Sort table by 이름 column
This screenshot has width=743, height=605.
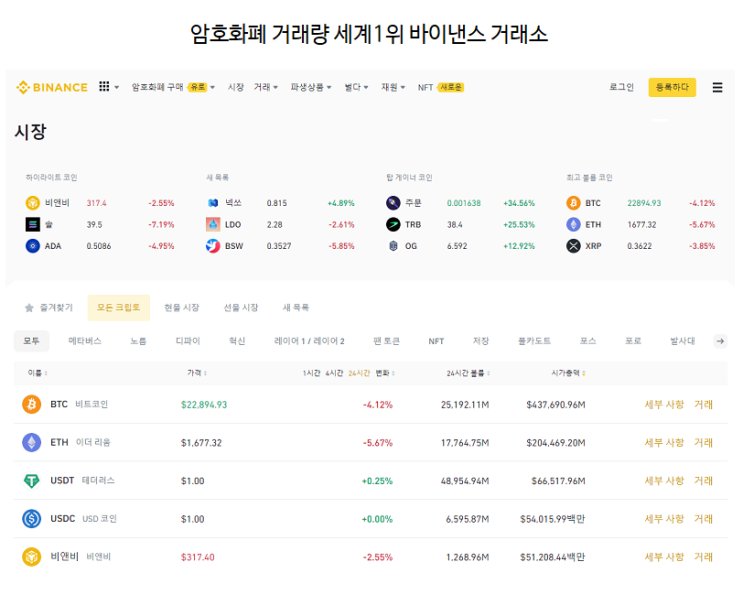pyautogui.click(x=37, y=373)
